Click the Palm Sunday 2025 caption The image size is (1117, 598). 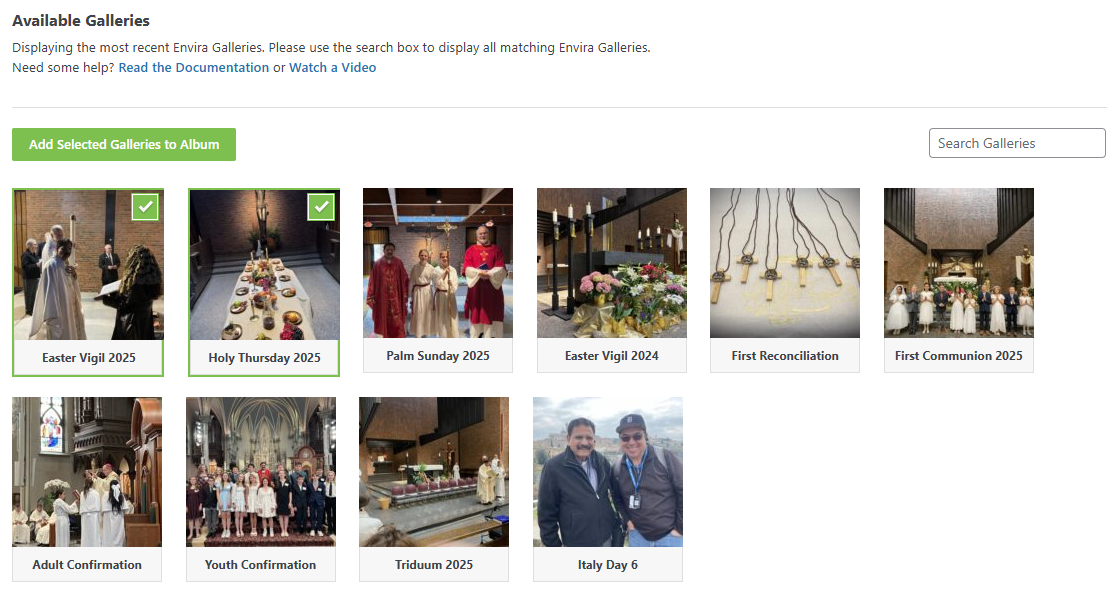point(438,356)
